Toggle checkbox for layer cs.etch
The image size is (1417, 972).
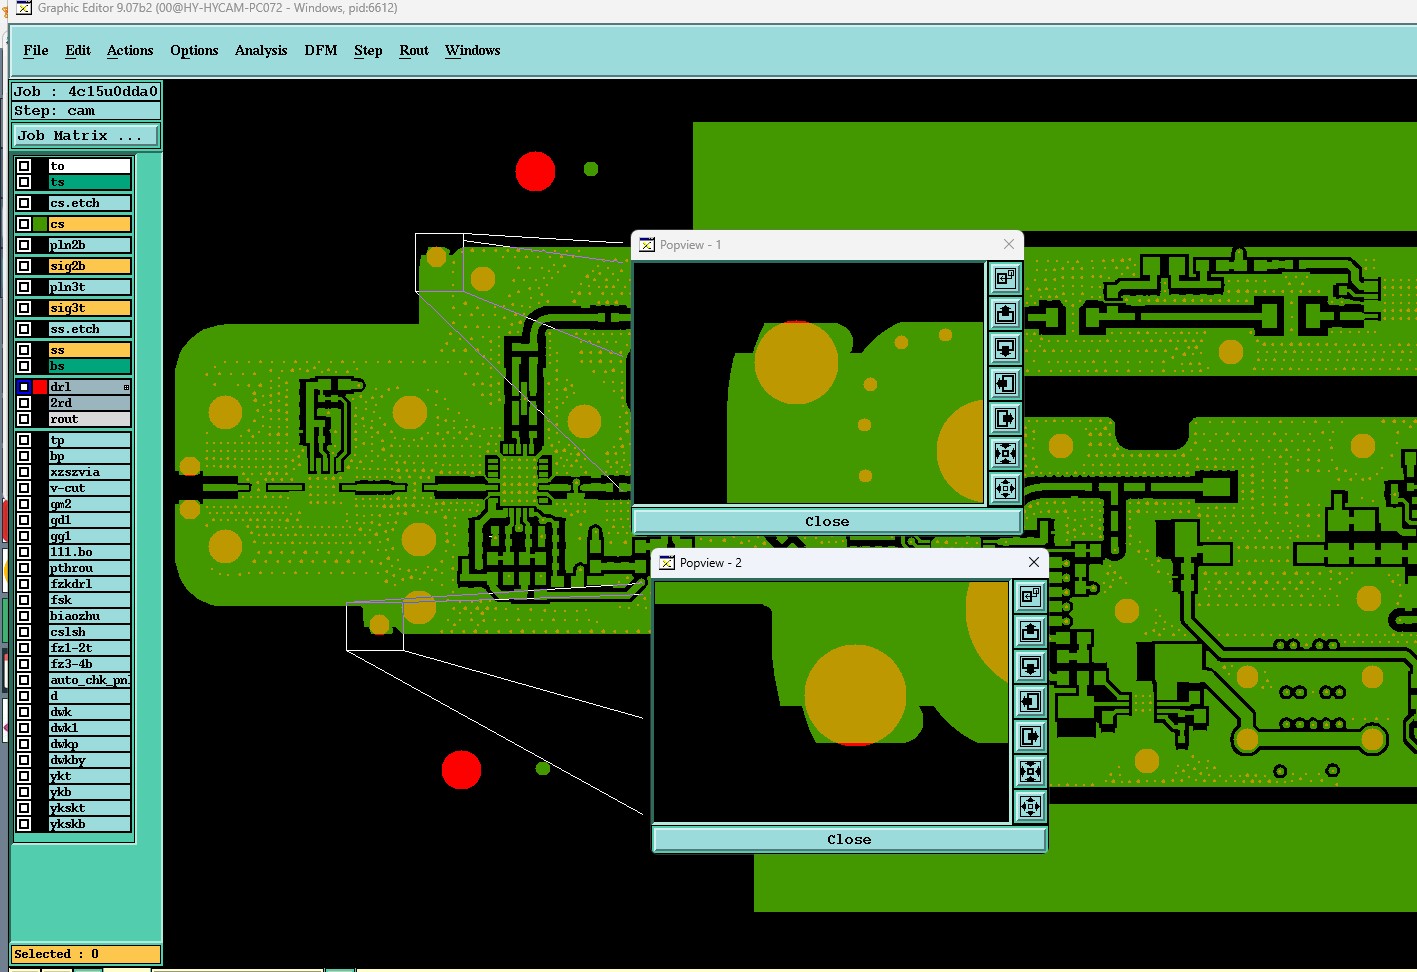24,203
